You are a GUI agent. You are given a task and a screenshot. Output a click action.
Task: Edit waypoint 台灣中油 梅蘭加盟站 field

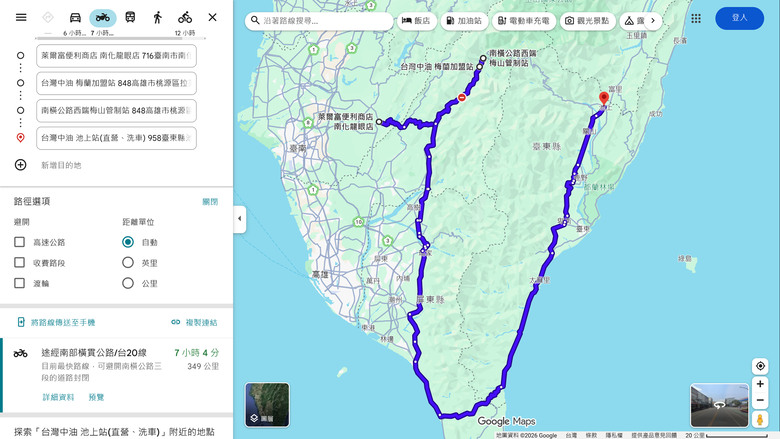click(x=116, y=83)
